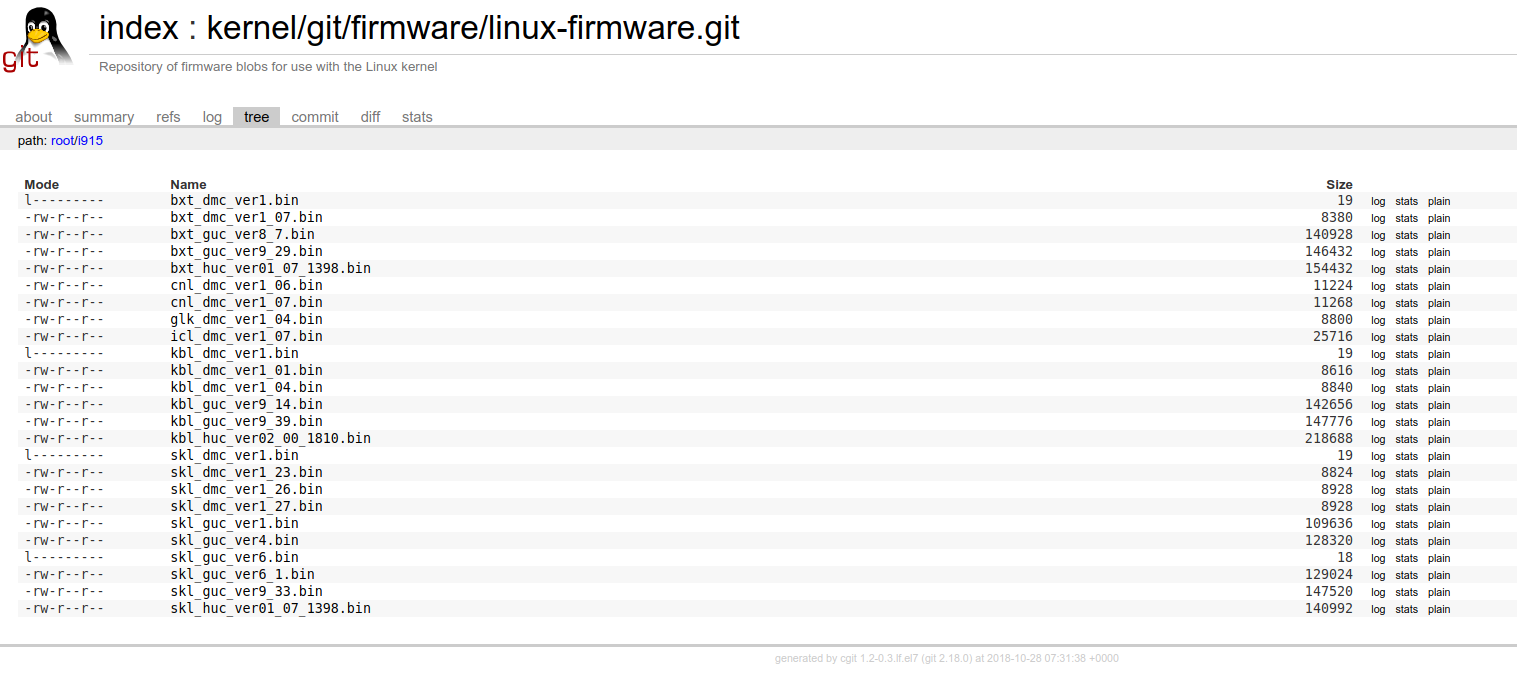Open the about tab
Screen dimensions: 1517x680
(x=34, y=117)
